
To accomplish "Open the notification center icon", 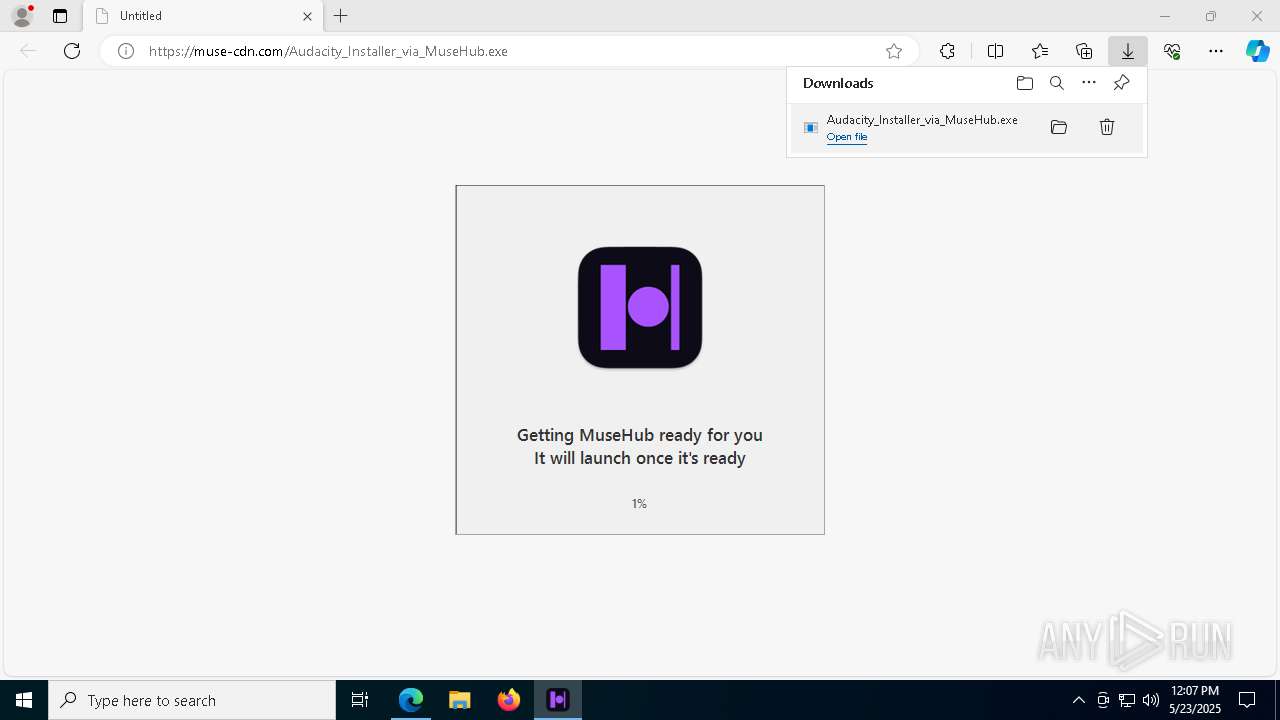I will pos(1247,700).
